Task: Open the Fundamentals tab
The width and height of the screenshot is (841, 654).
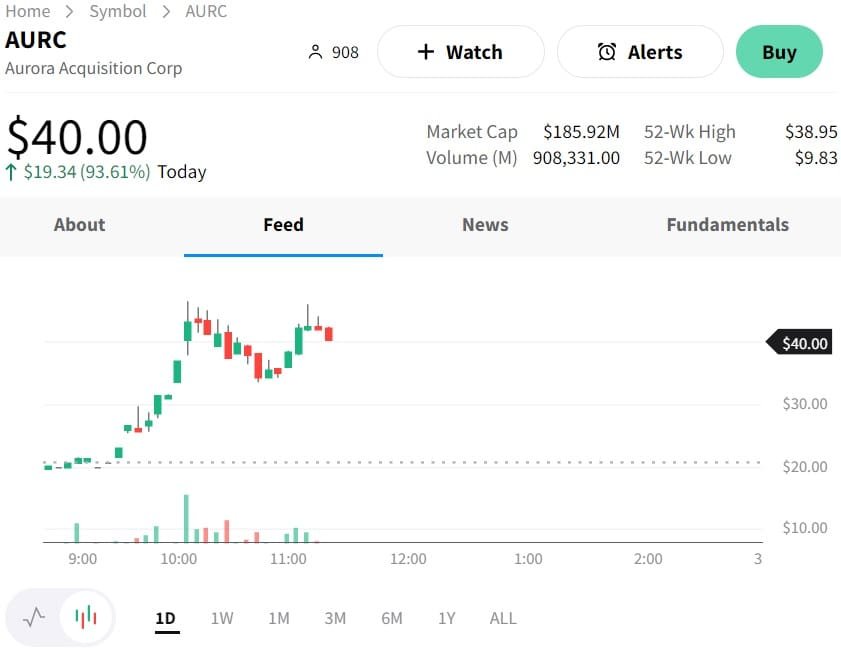Action: click(727, 225)
